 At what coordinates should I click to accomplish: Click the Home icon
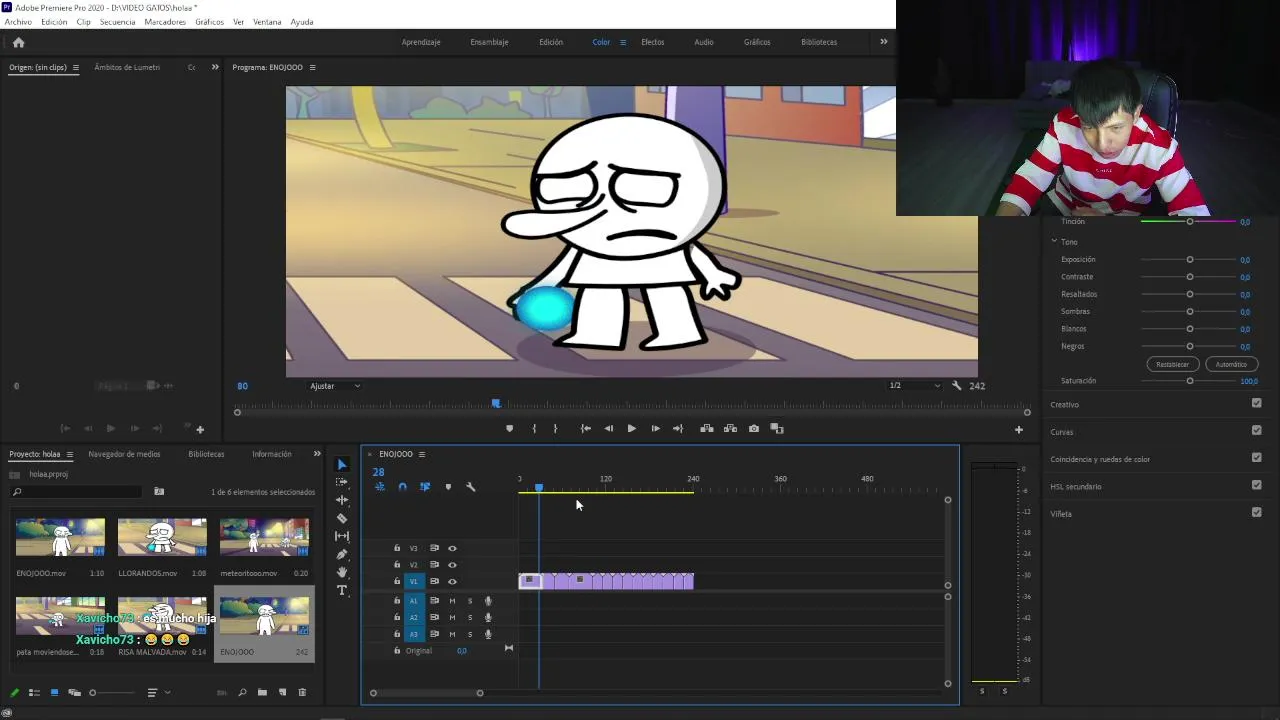18,42
